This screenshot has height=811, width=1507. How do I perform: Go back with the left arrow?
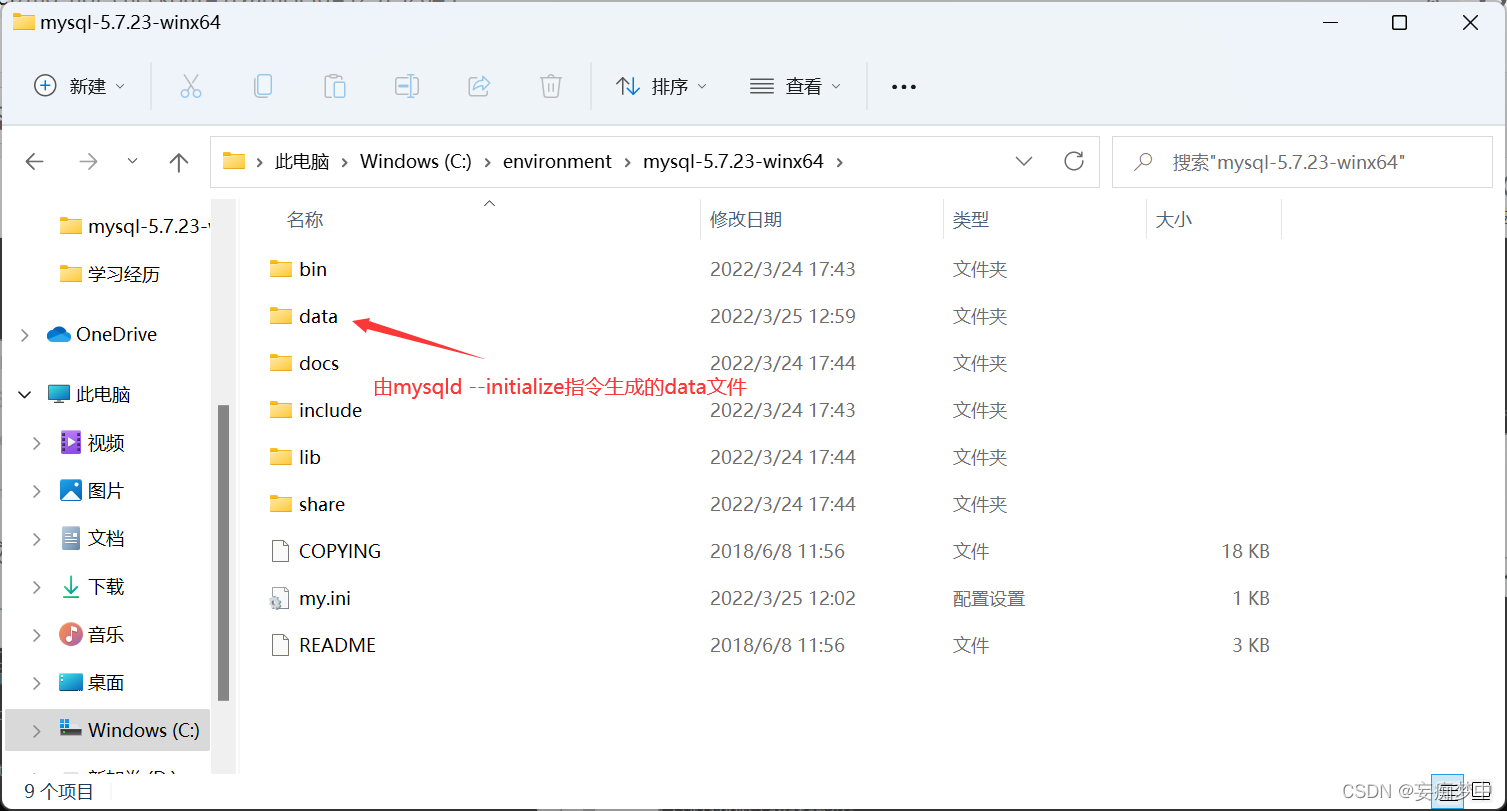click(x=35, y=161)
